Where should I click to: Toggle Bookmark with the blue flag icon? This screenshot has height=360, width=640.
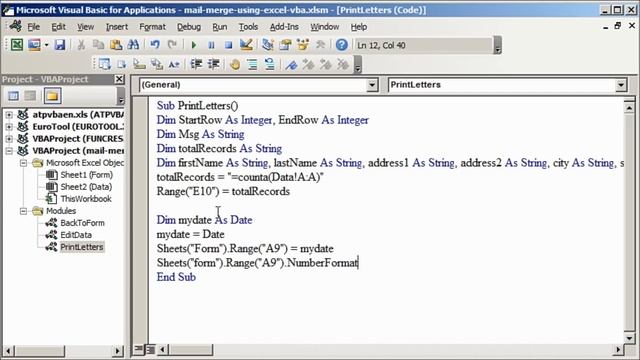click(291, 64)
